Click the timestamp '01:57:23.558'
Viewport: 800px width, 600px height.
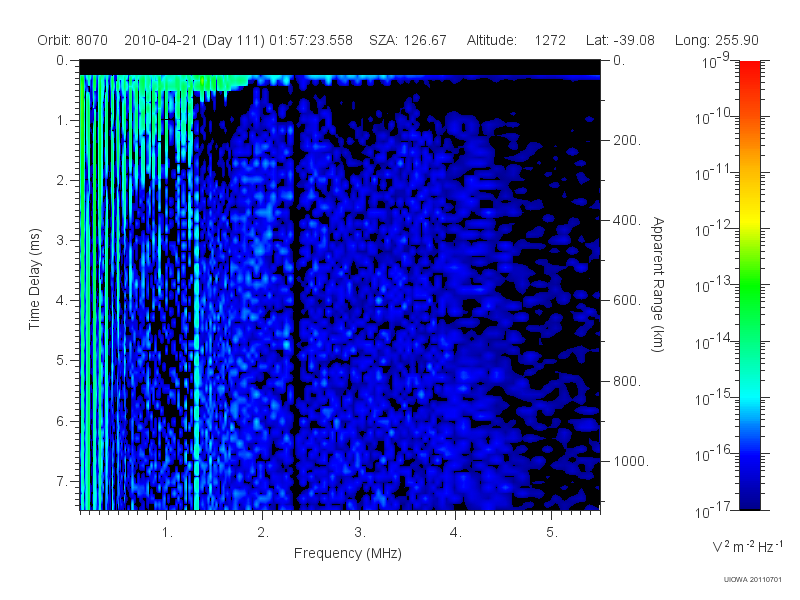311,40
